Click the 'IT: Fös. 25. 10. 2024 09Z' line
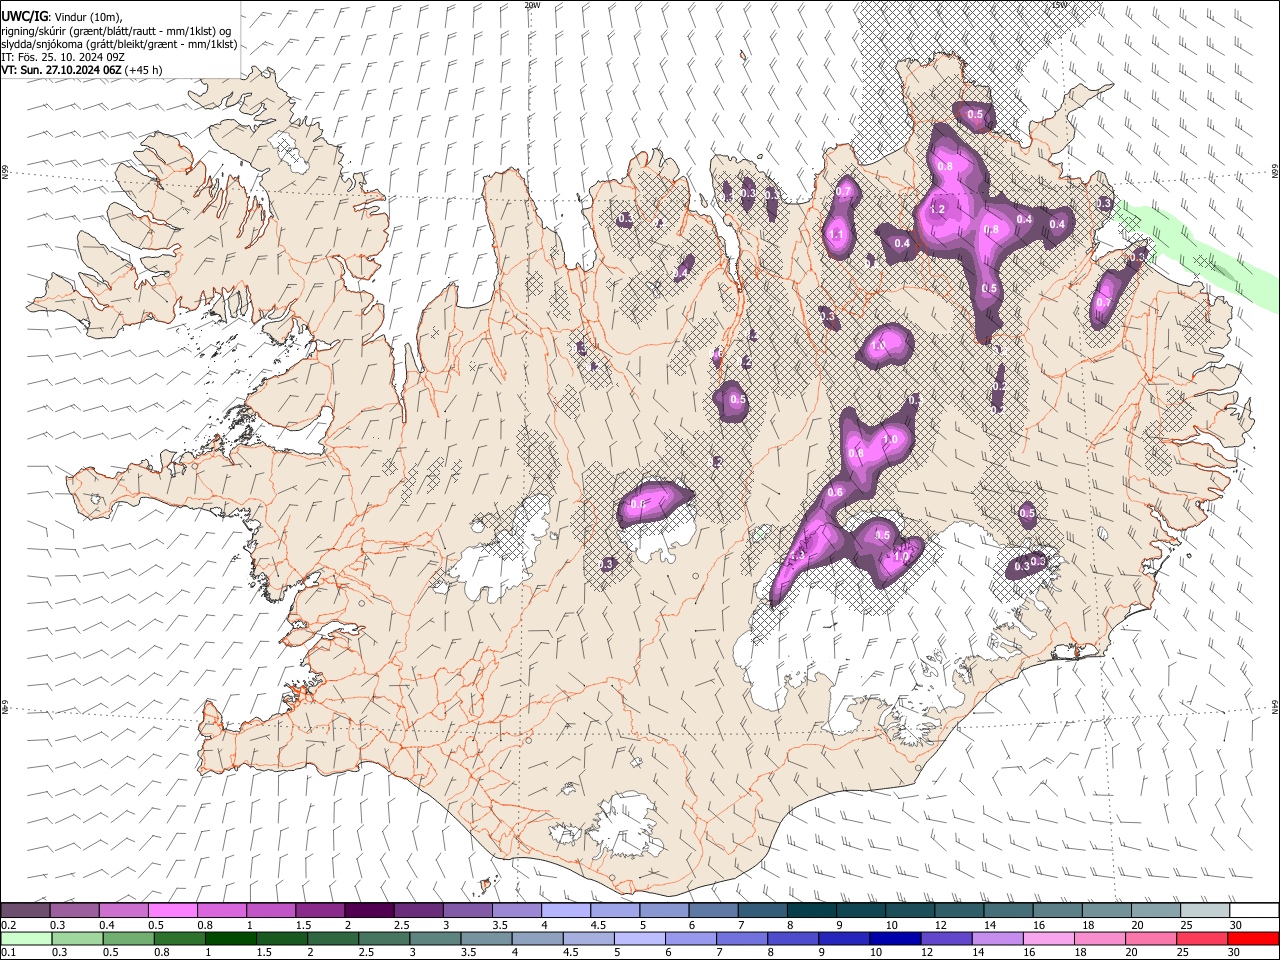The width and height of the screenshot is (1280, 960). pos(62,57)
